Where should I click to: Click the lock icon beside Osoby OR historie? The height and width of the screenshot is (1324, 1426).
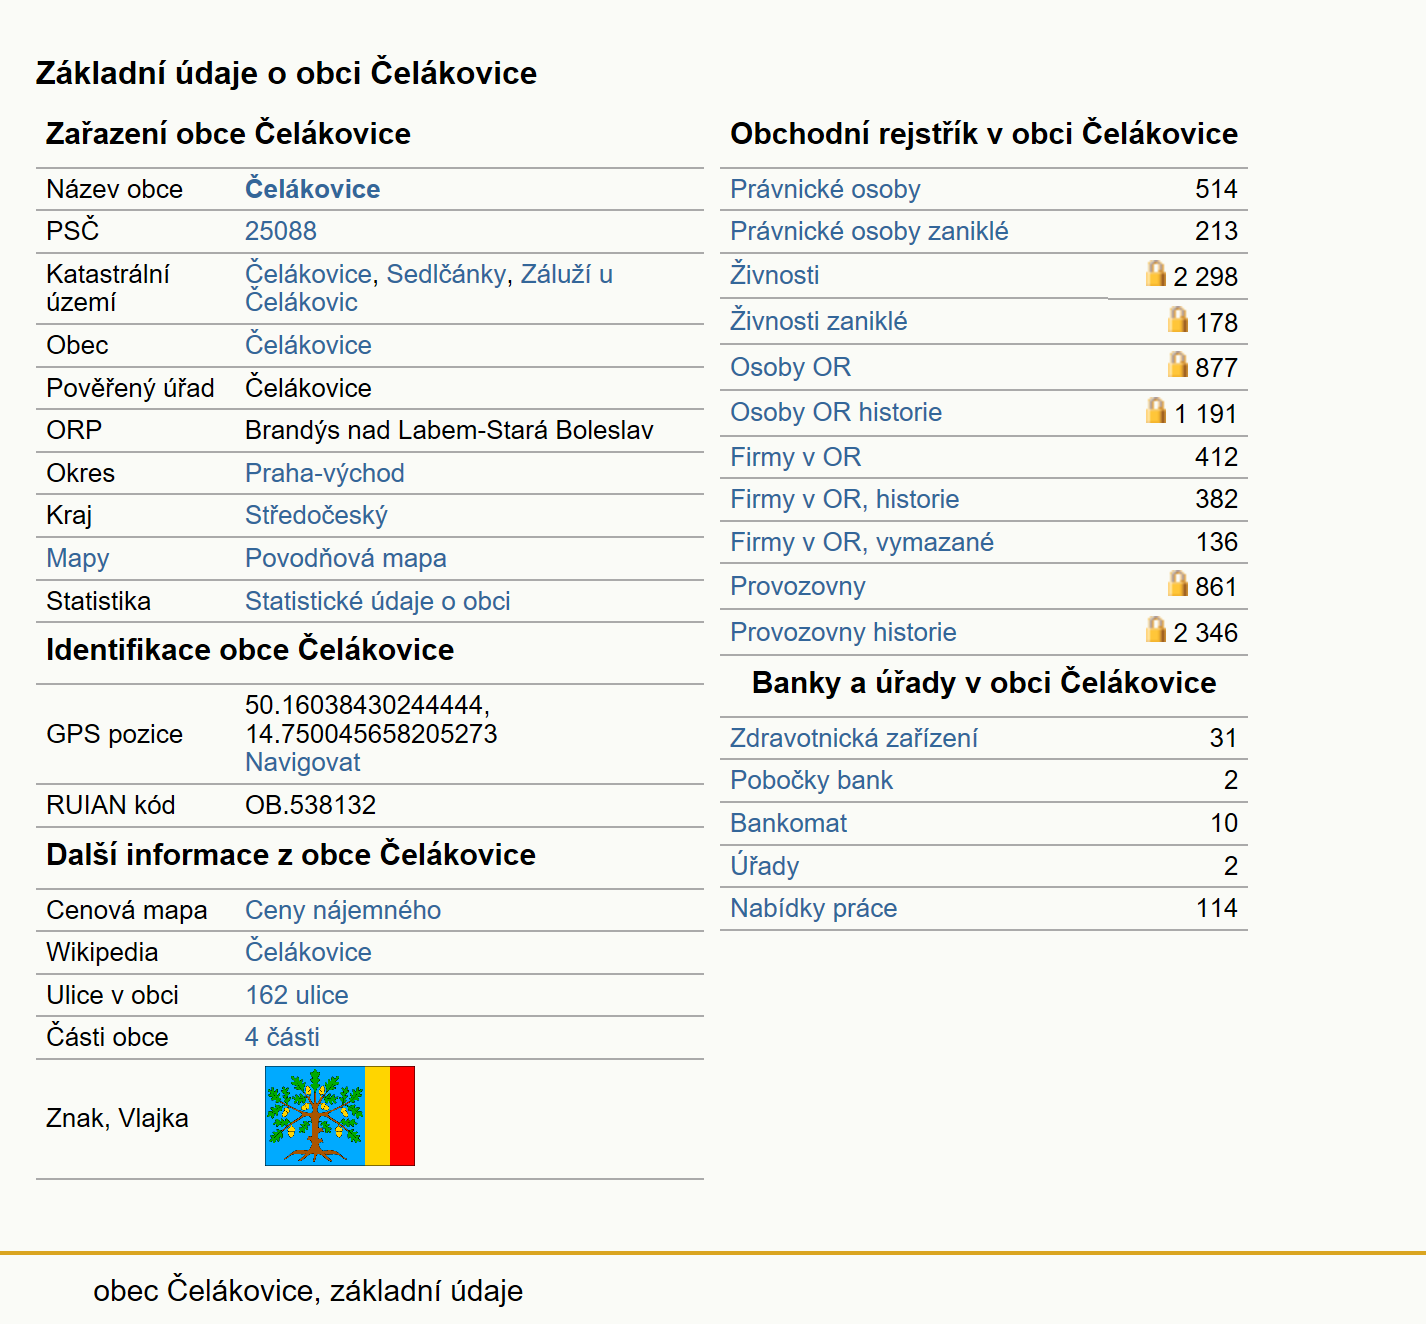(x=1156, y=410)
